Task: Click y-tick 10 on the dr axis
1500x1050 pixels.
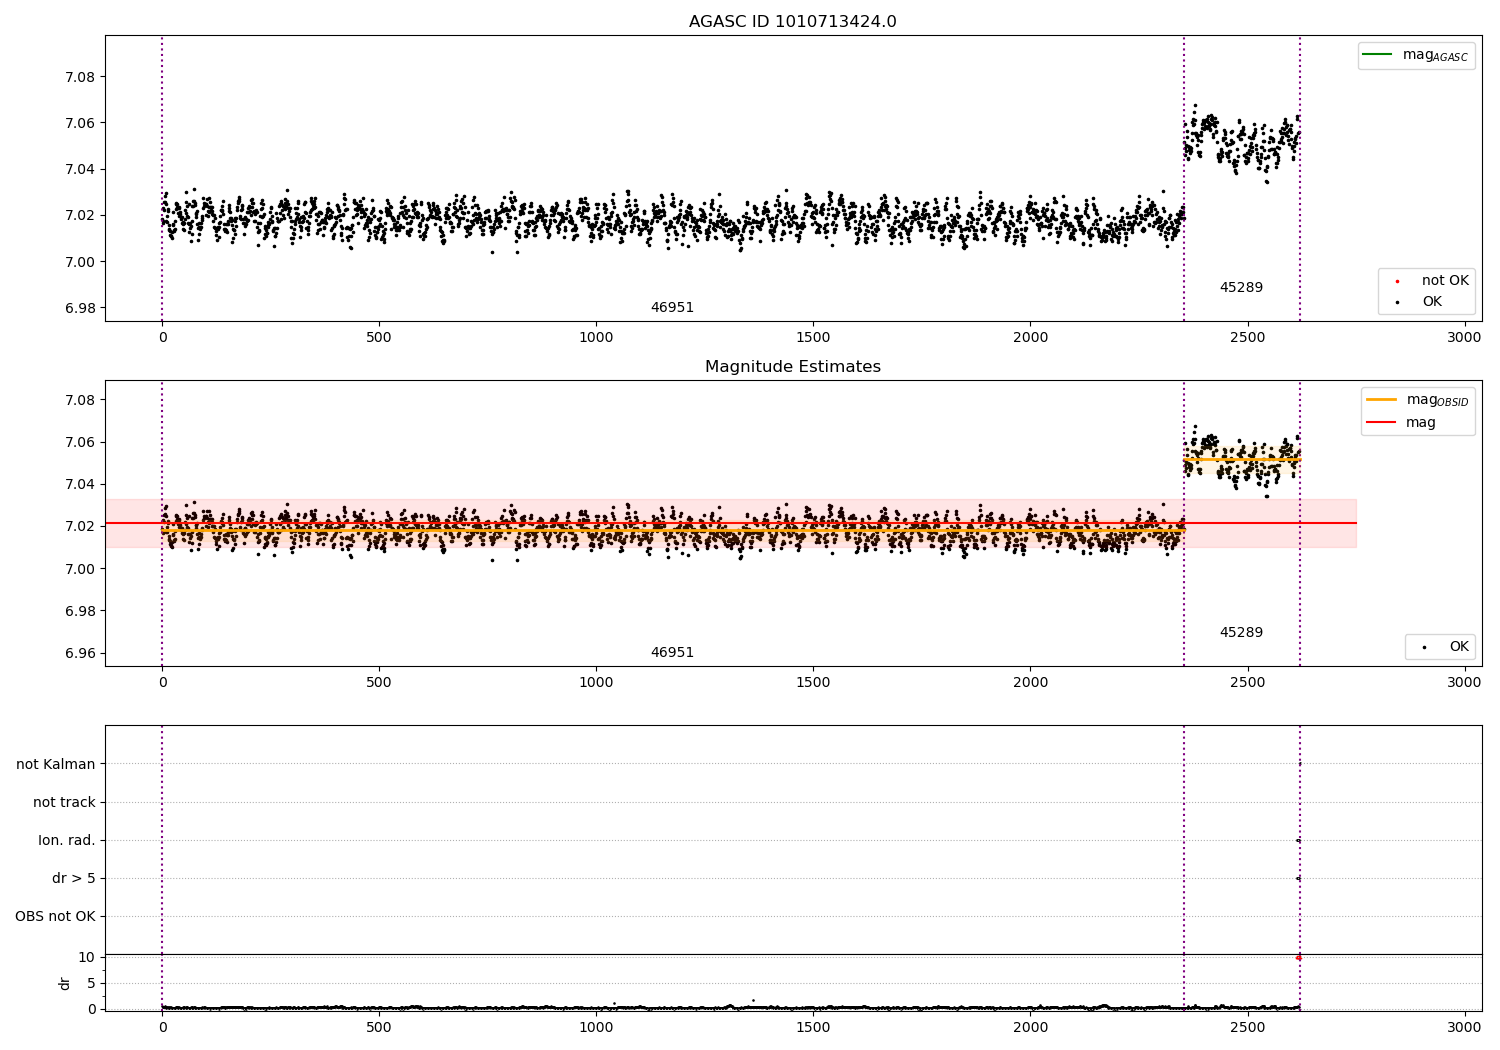Action: [87, 957]
